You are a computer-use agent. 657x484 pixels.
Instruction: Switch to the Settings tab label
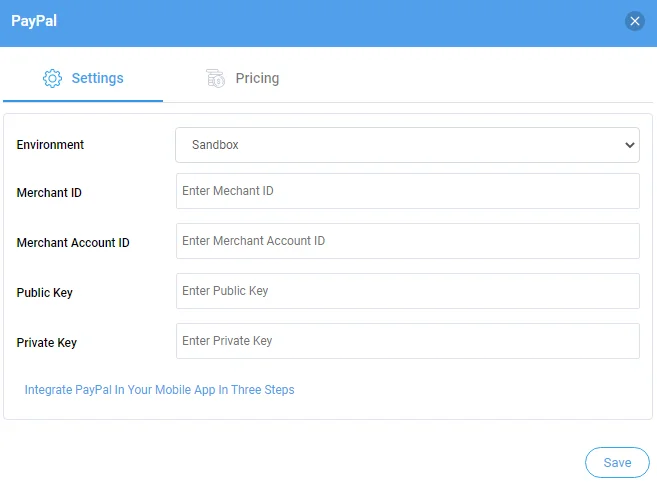pos(98,78)
